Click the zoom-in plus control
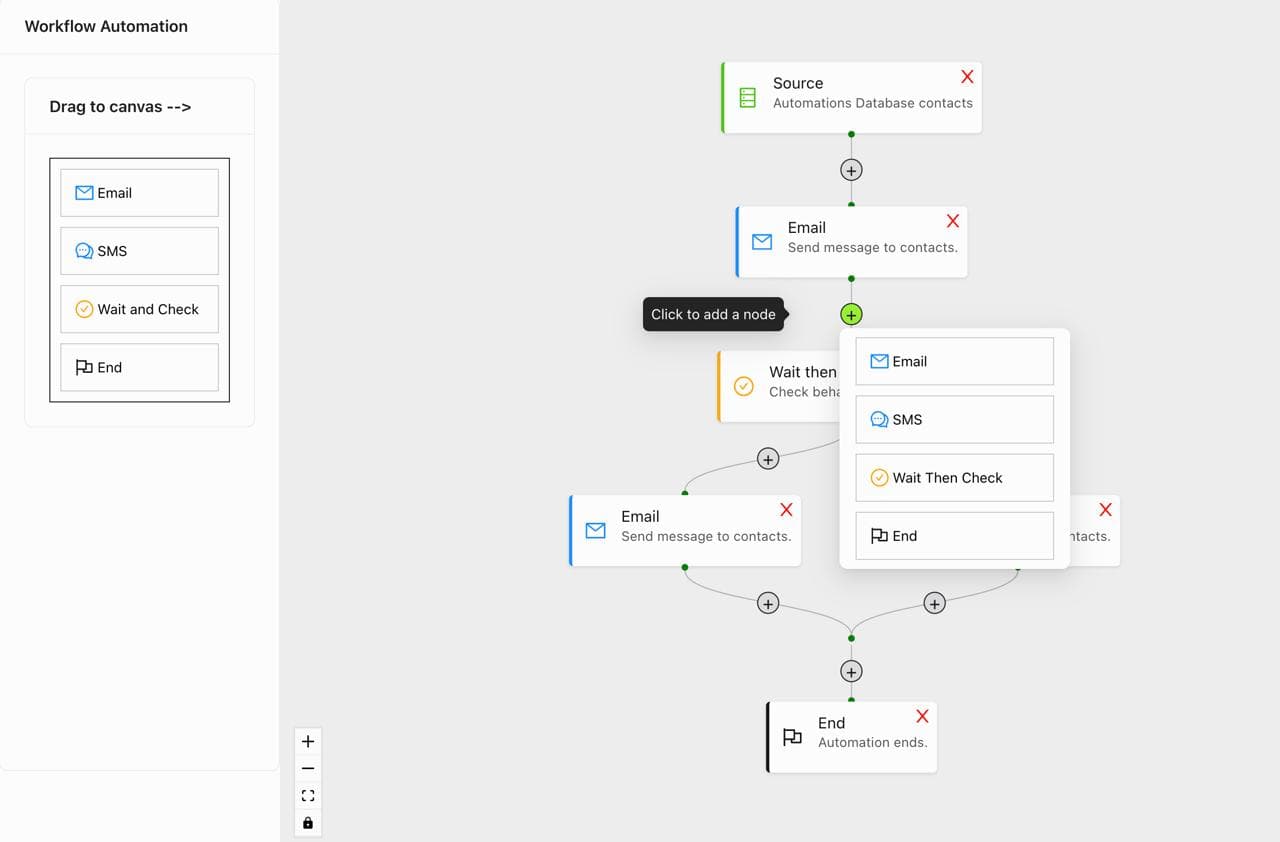 [307, 741]
